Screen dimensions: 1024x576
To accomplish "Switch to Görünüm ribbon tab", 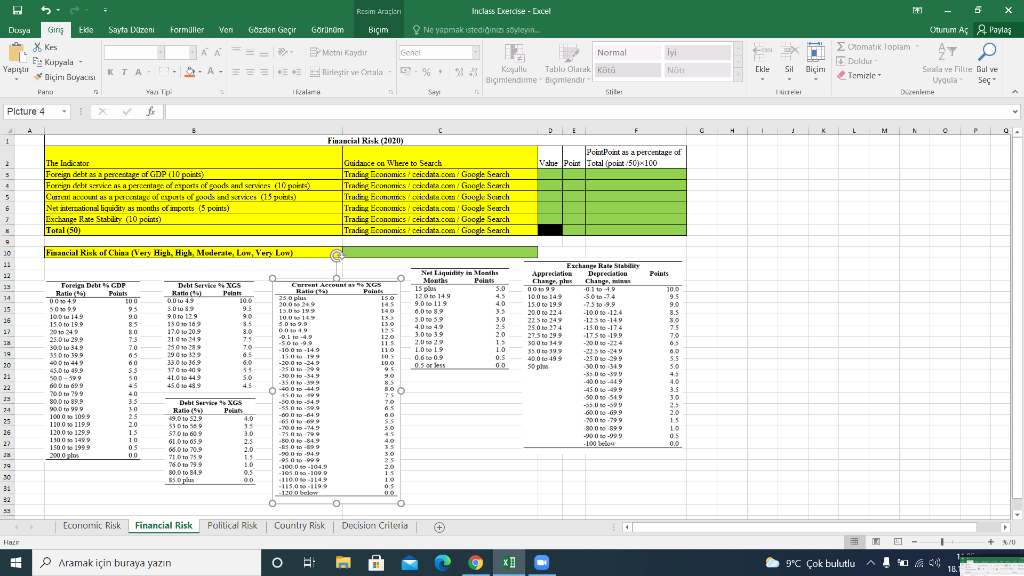I will click(x=327, y=30).
